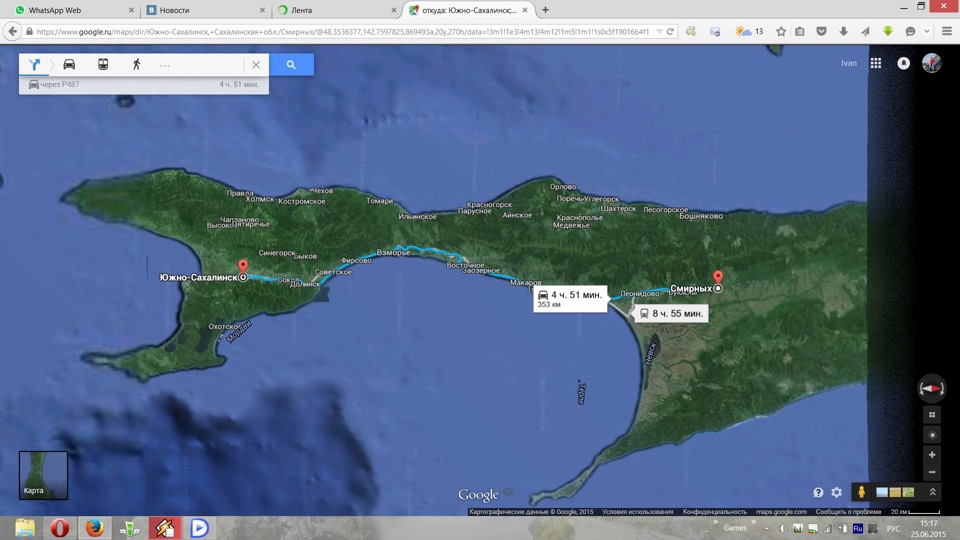Open the profile avatar menu
The height and width of the screenshot is (540, 960).
[x=931, y=63]
